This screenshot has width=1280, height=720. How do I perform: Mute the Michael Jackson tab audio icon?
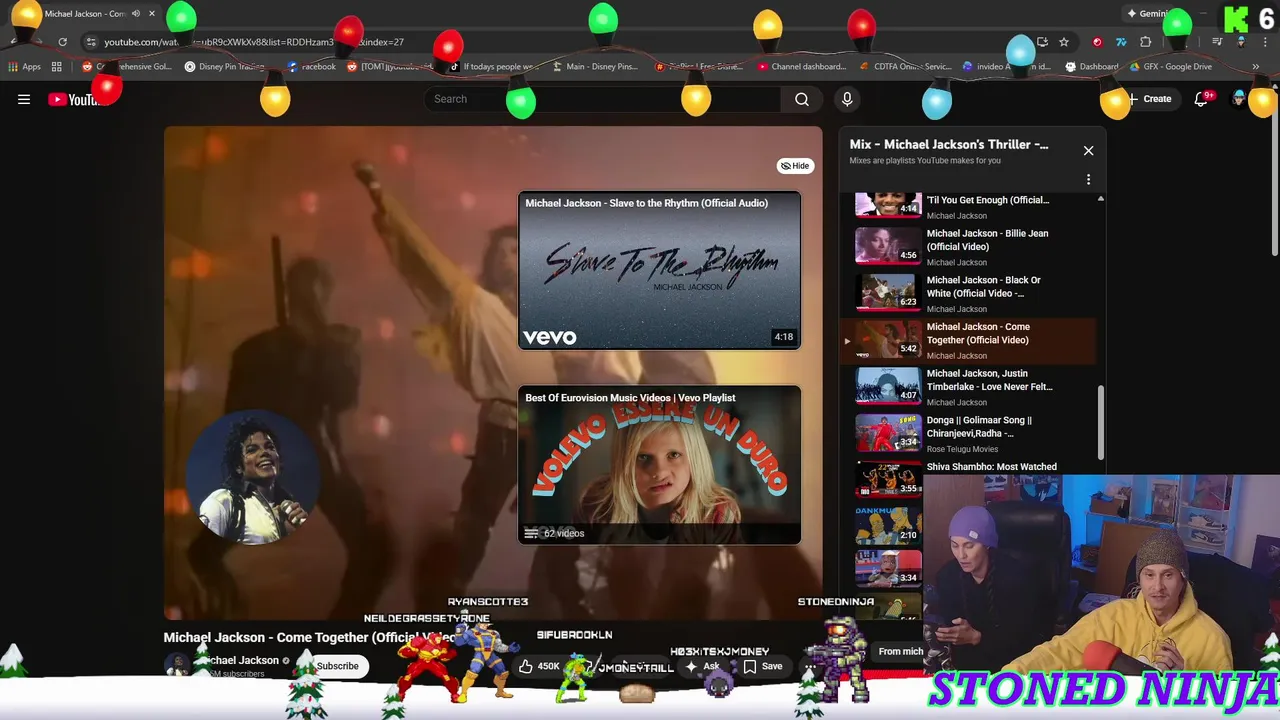pos(136,14)
